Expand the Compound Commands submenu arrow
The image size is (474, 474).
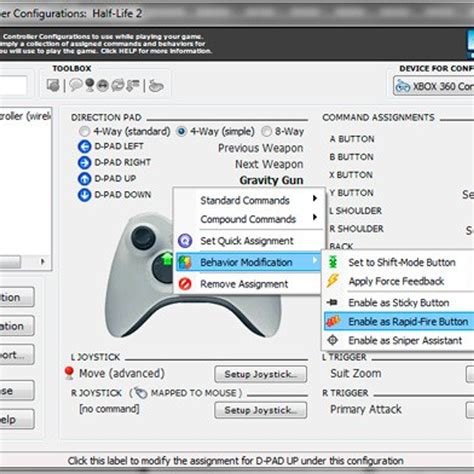[x=315, y=217]
